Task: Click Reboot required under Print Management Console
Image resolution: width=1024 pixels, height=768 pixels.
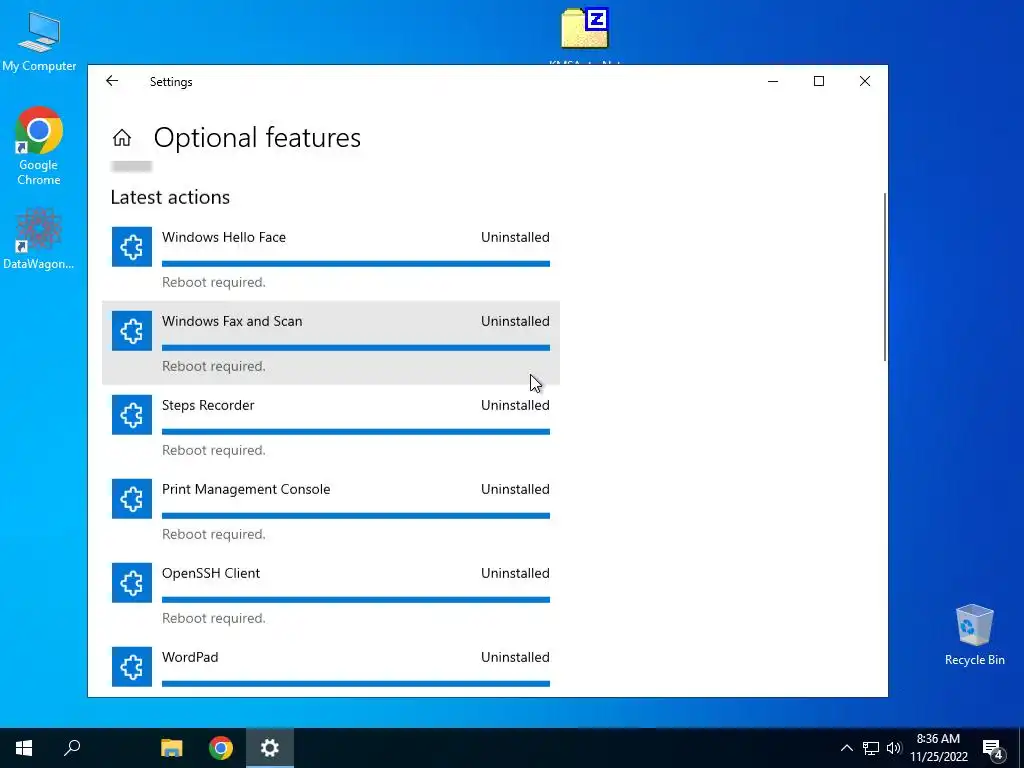Action: tap(214, 534)
